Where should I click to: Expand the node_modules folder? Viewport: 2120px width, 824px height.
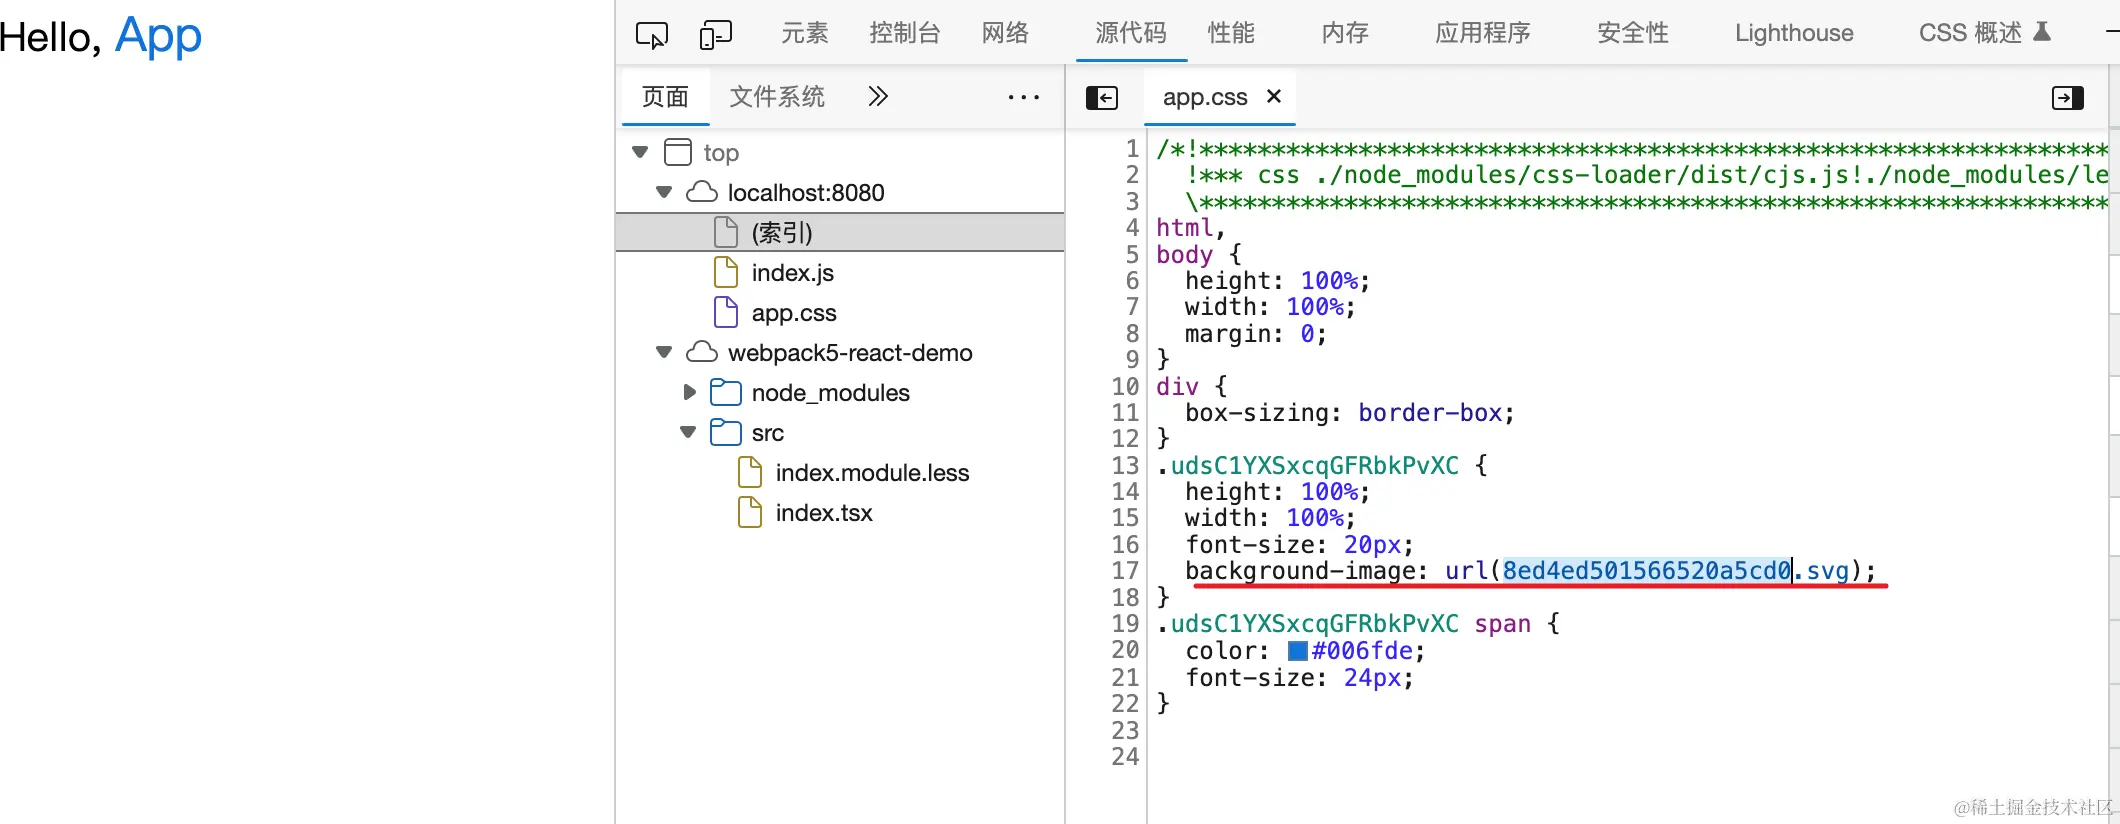(x=689, y=392)
